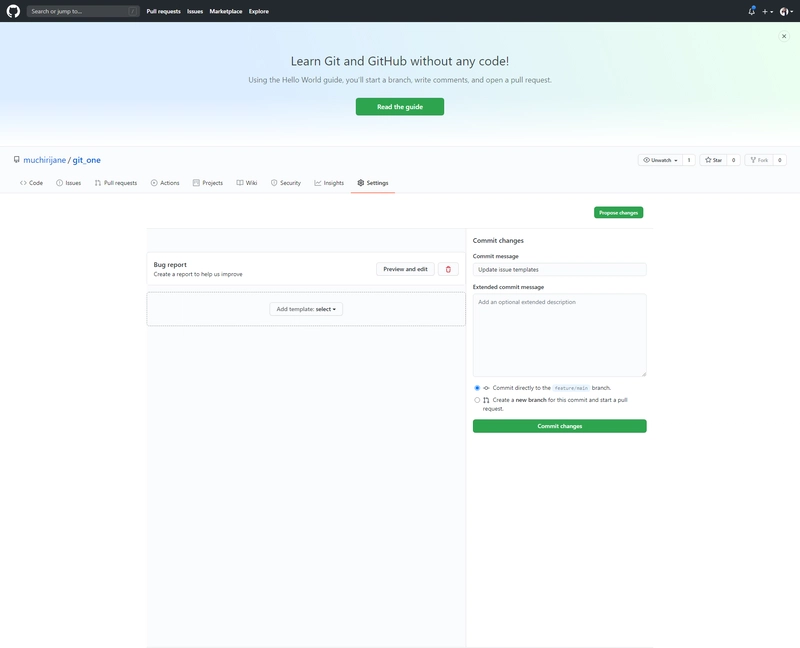This screenshot has height=648, width=800.
Task: Click the Bug report template title
Action: [x=170, y=265]
